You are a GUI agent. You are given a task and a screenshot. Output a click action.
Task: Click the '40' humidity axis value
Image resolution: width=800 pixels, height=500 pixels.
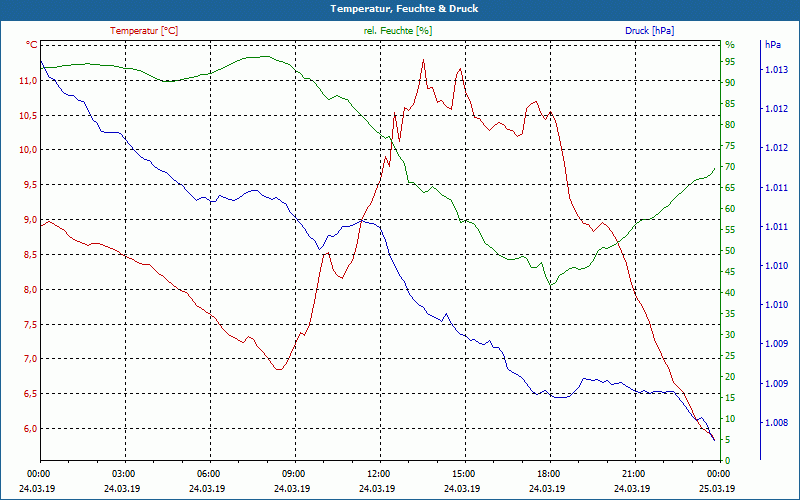[x=730, y=293]
